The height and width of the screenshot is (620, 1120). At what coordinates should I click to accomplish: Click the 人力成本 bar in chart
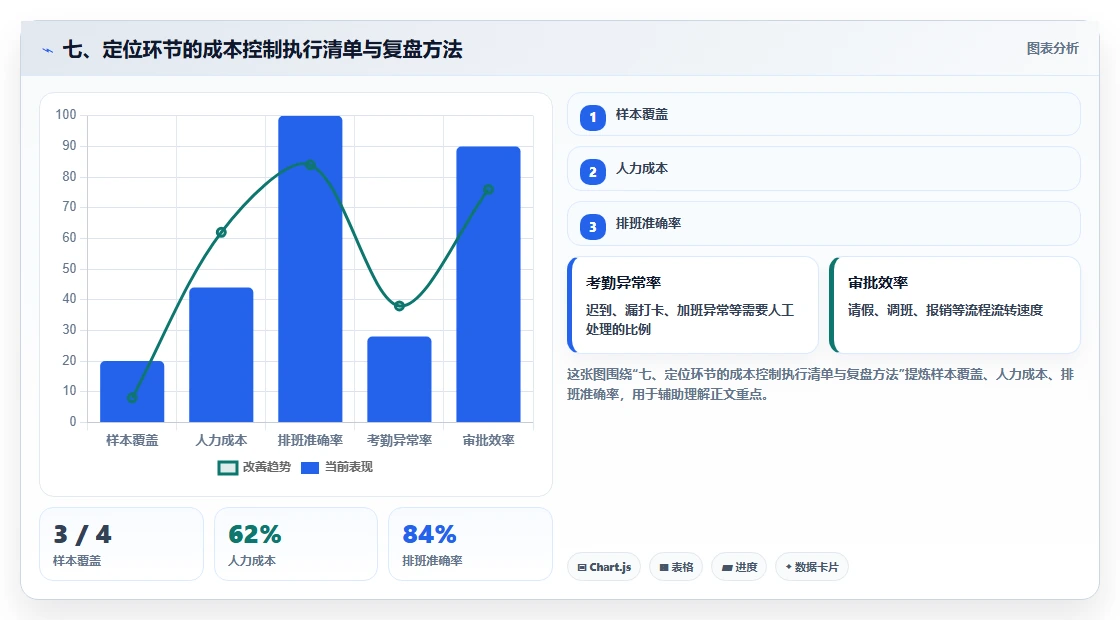point(221,355)
